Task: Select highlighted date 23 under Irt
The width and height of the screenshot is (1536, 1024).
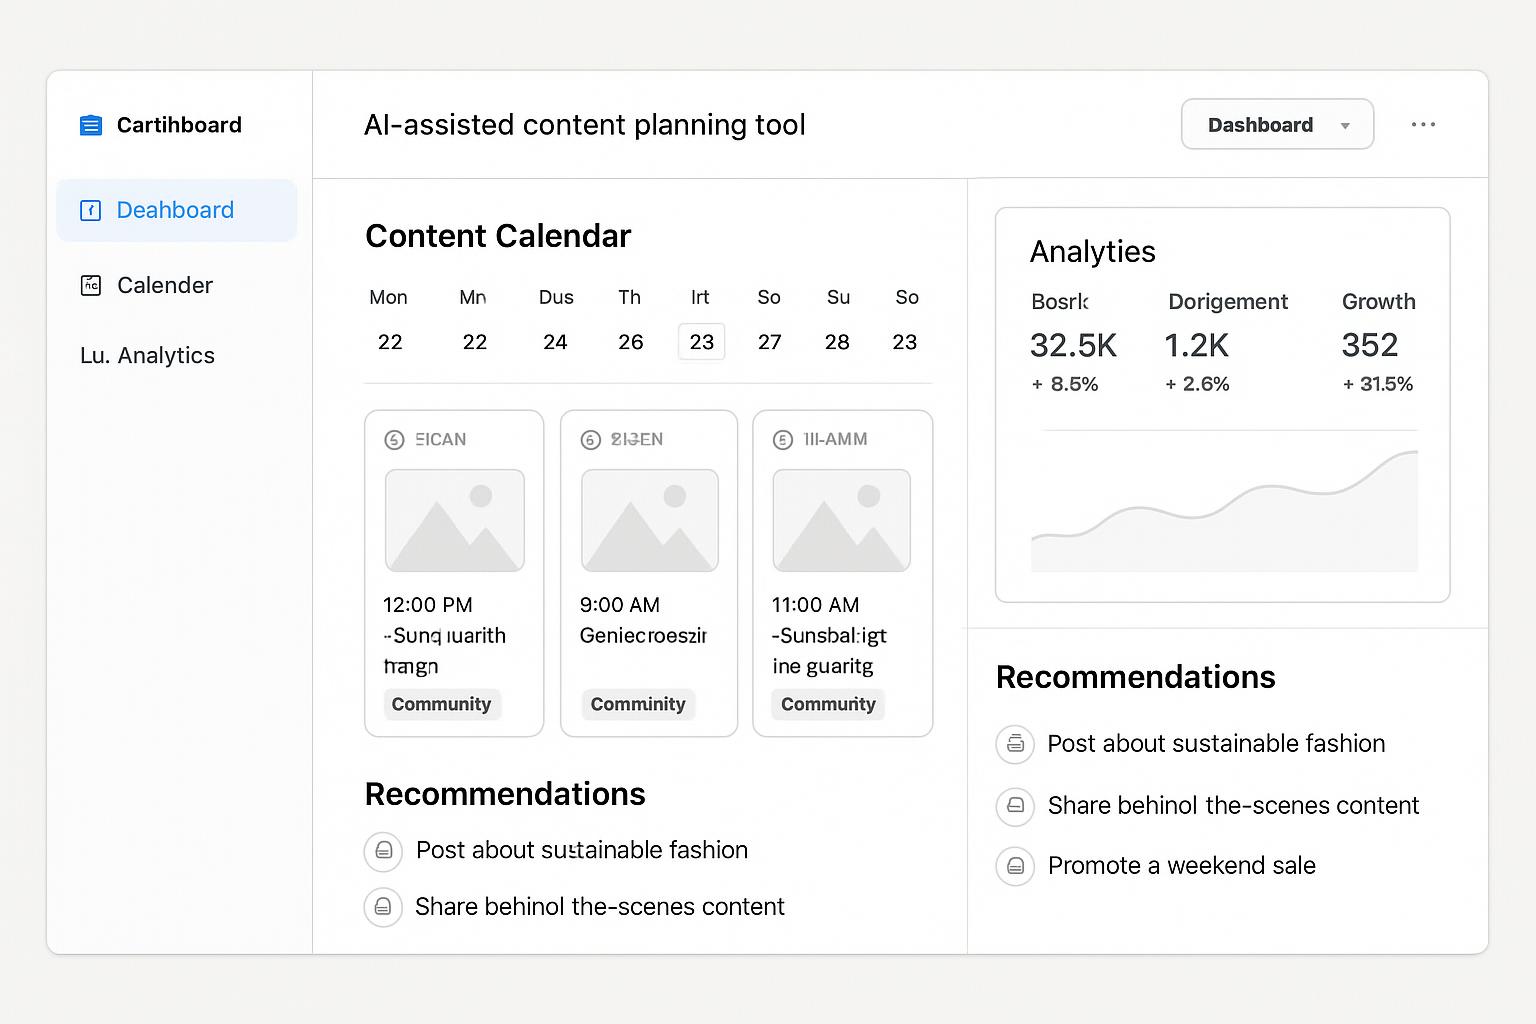Action: tap(702, 342)
